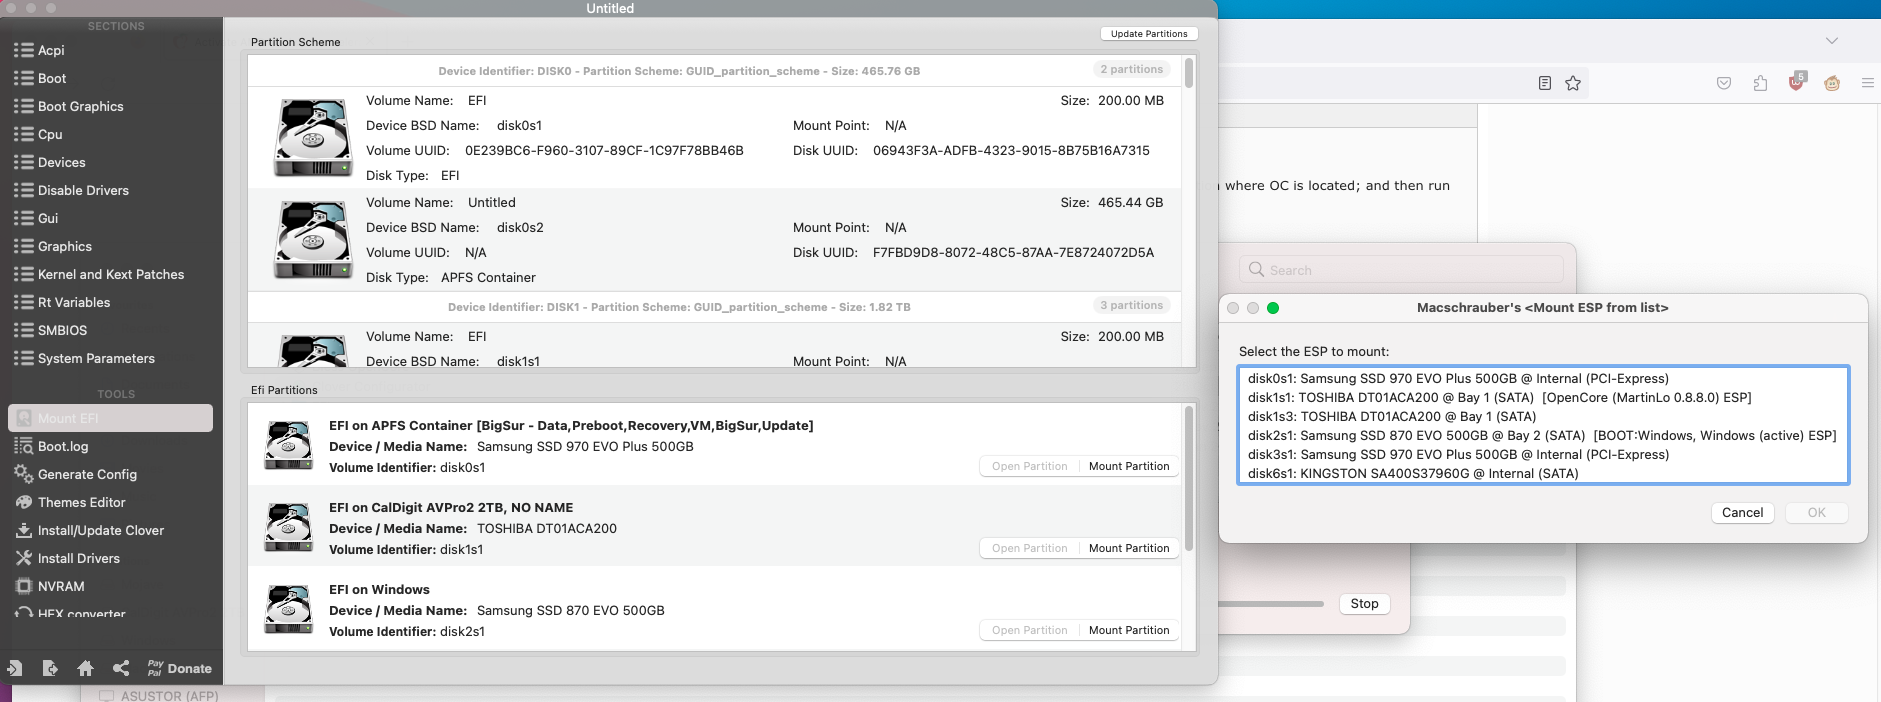This screenshot has width=1881, height=702.
Task: Click uBlock shield extension icon
Action: (x=1797, y=82)
